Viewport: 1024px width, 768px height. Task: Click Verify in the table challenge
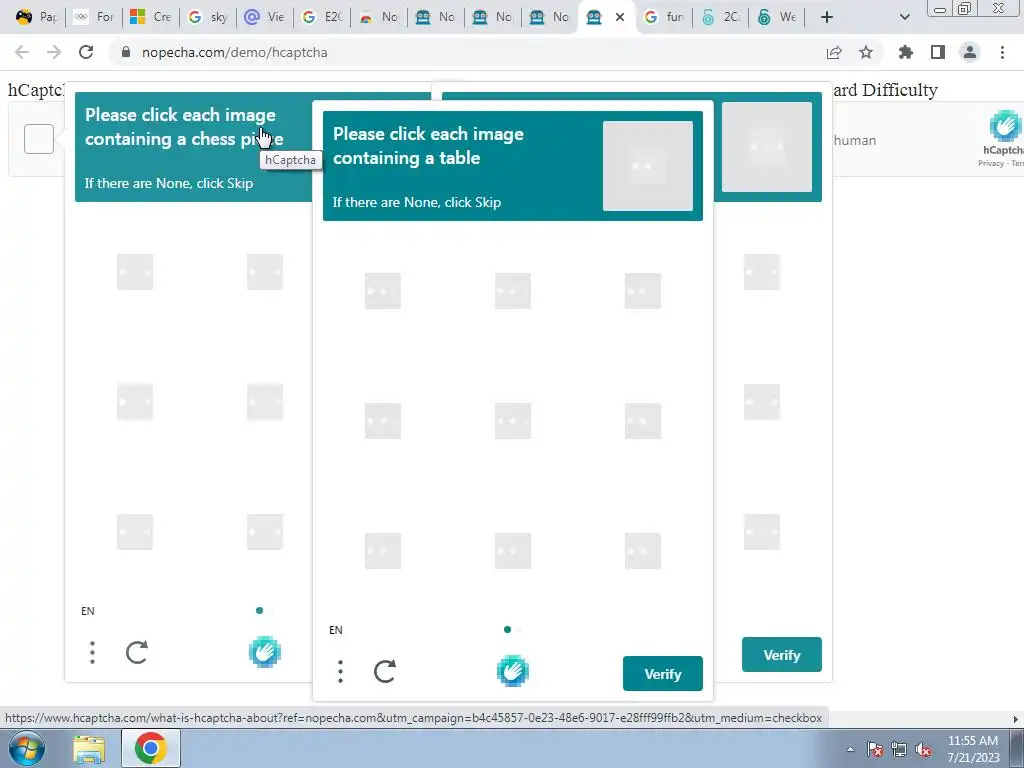tap(662, 673)
